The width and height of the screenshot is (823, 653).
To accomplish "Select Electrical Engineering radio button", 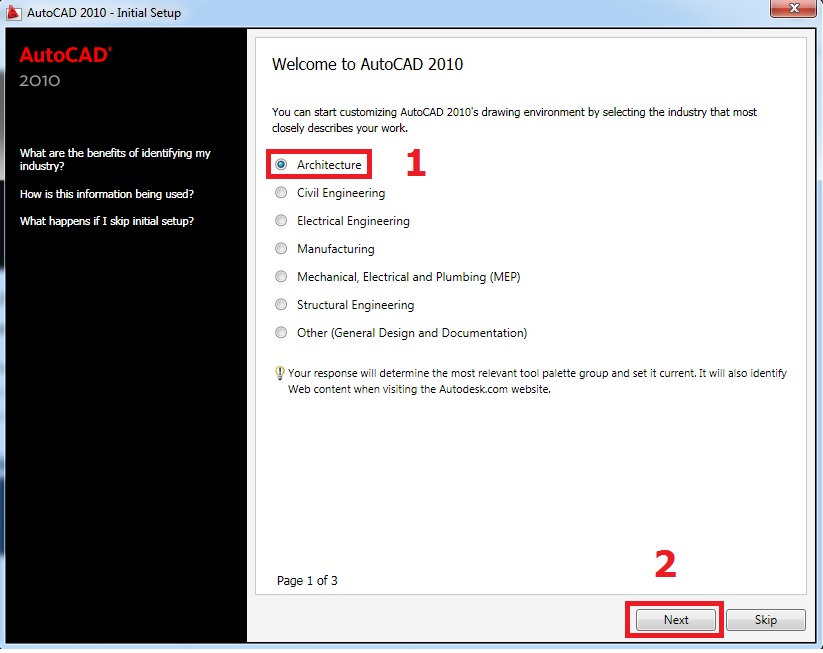I will (x=281, y=221).
